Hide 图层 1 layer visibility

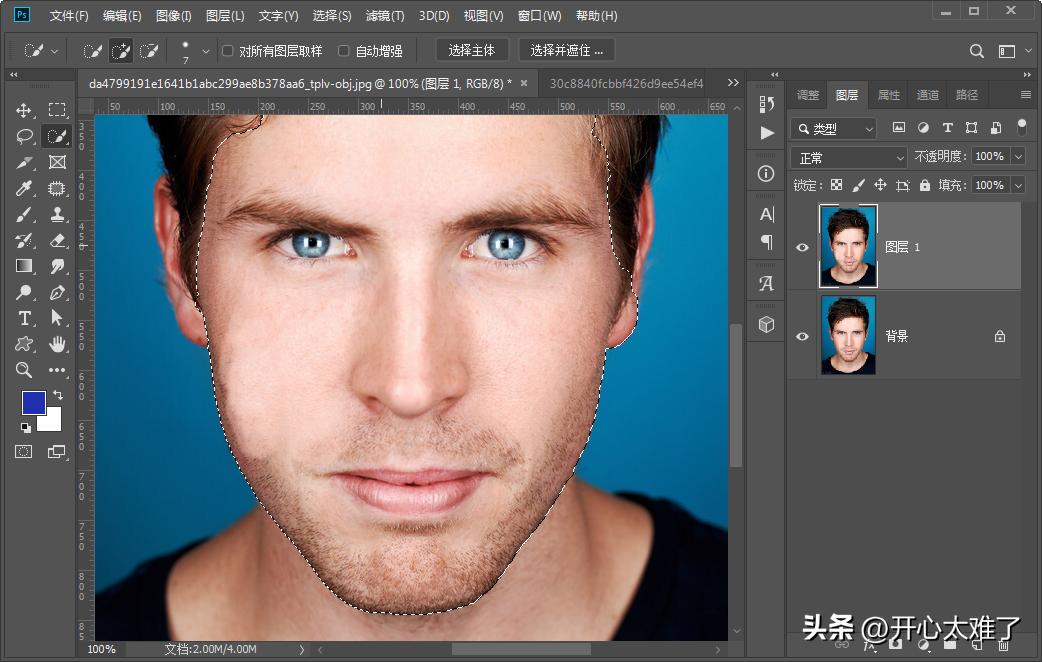tap(802, 247)
